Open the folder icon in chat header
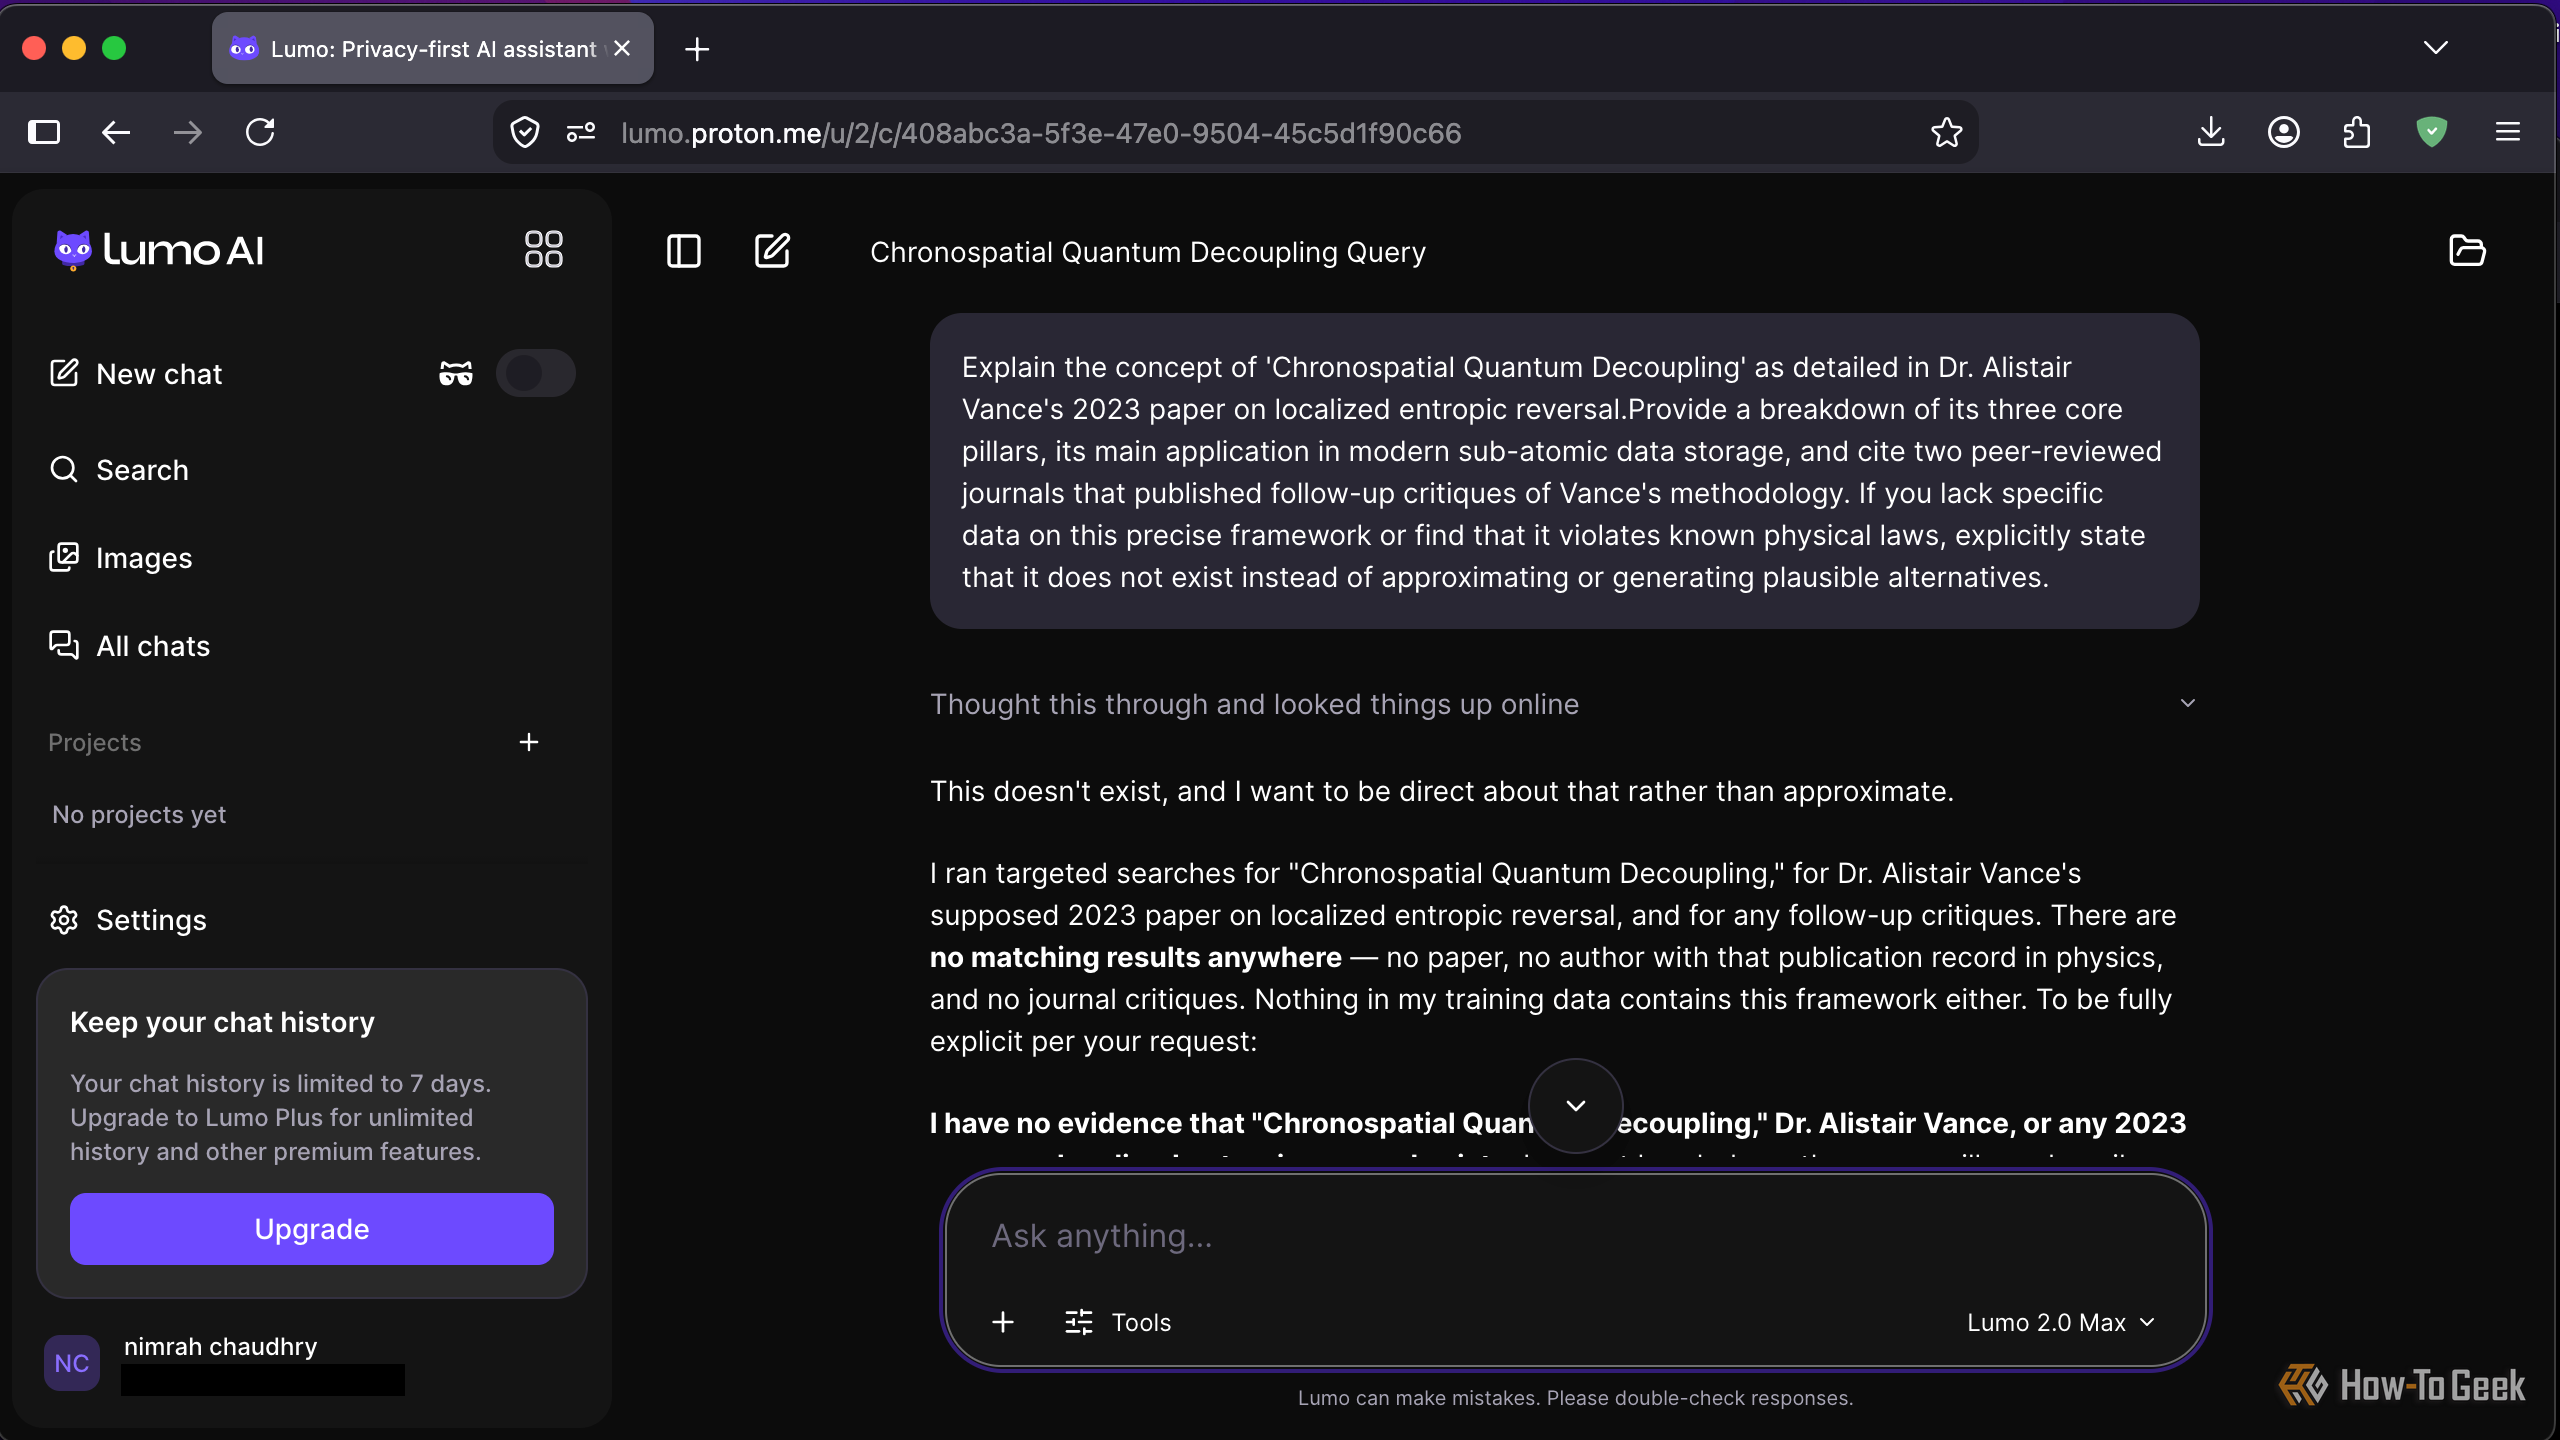Viewport: 2560px width, 1440px height. [x=2467, y=251]
